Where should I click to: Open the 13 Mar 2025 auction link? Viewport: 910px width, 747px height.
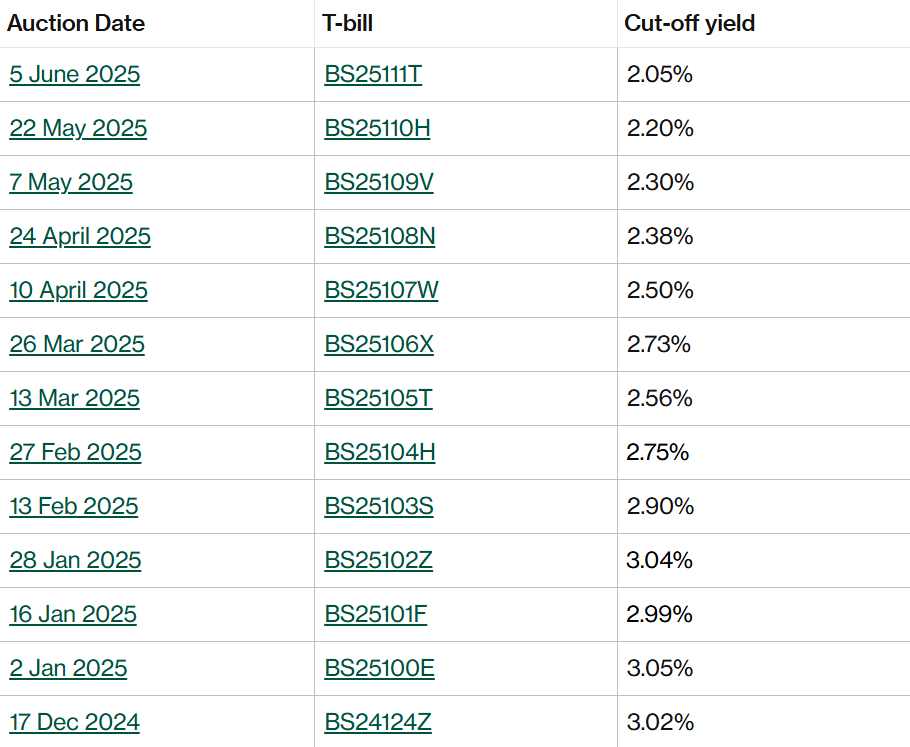(x=74, y=398)
